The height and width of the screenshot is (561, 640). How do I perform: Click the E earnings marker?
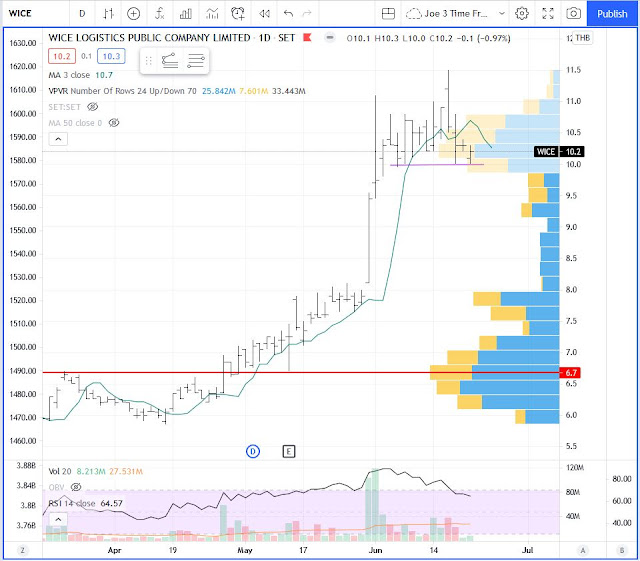[x=289, y=451]
